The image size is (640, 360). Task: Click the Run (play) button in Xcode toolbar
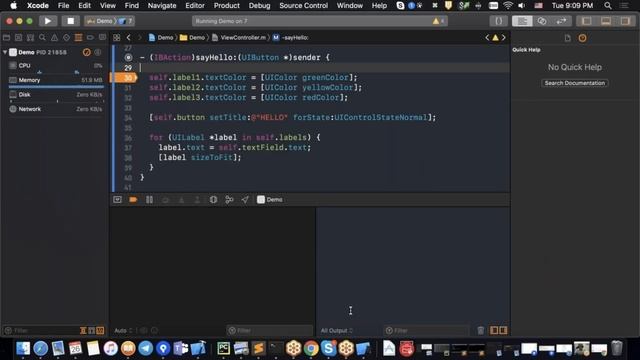click(48, 21)
